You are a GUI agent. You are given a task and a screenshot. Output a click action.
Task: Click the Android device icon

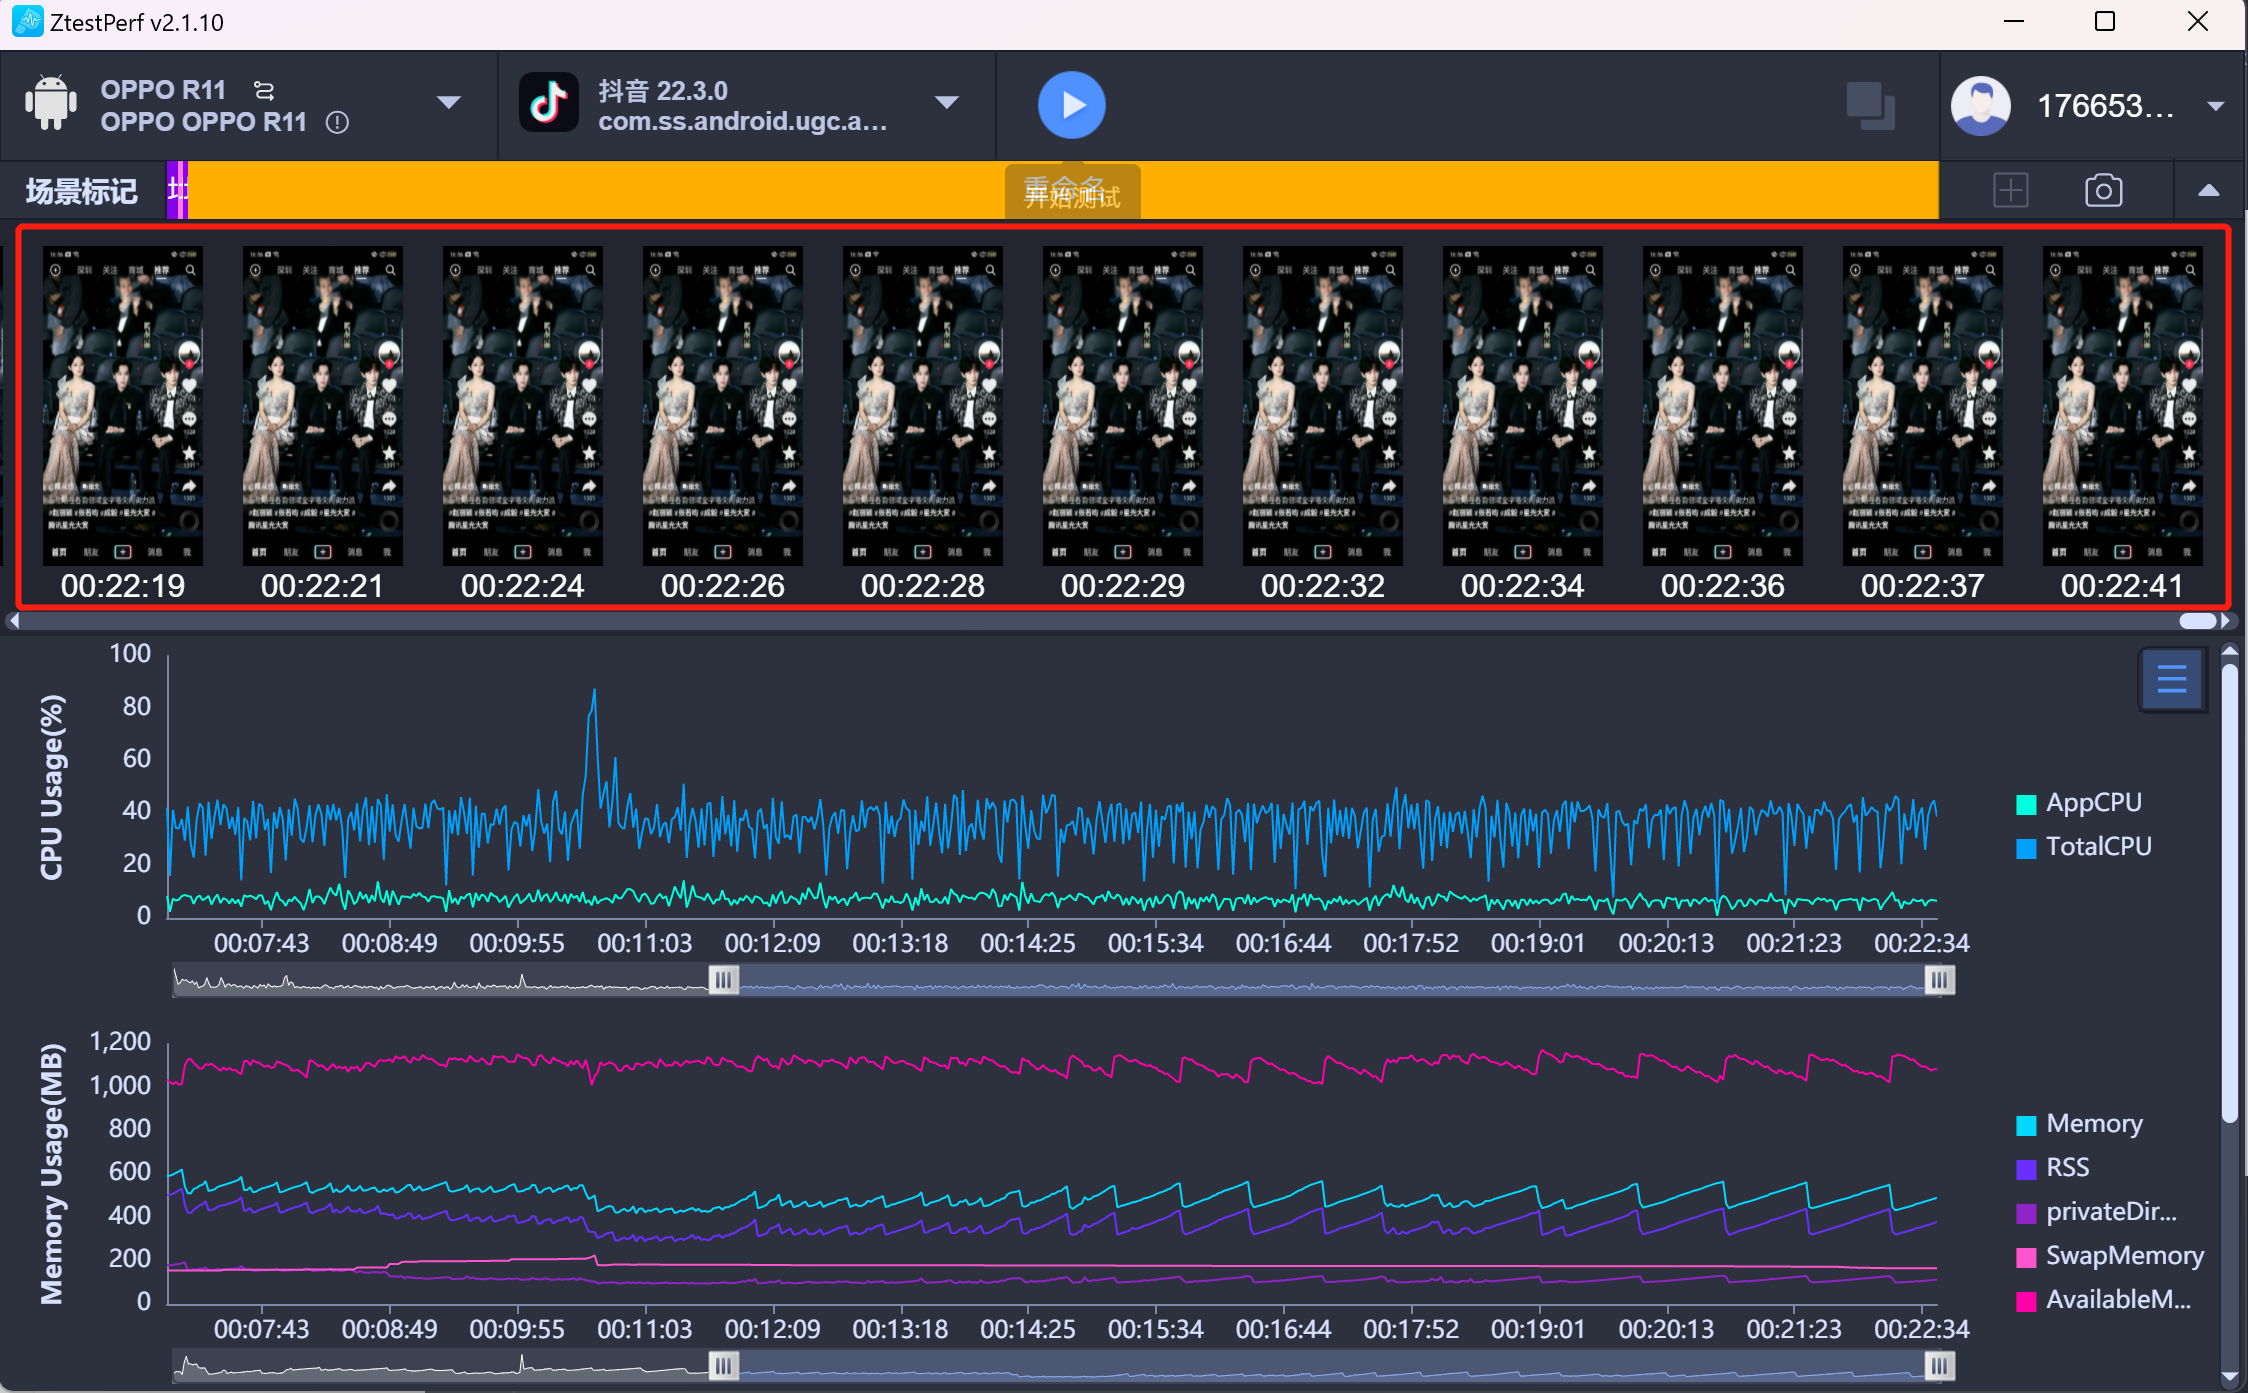pos(51,103)
